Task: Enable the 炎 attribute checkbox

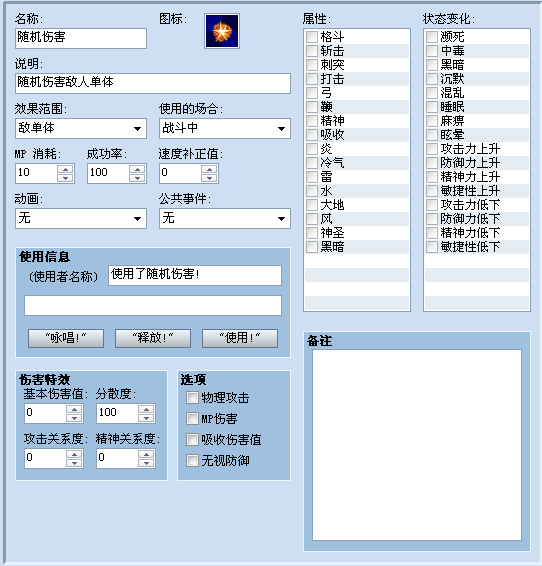Action: click(312, 149)
